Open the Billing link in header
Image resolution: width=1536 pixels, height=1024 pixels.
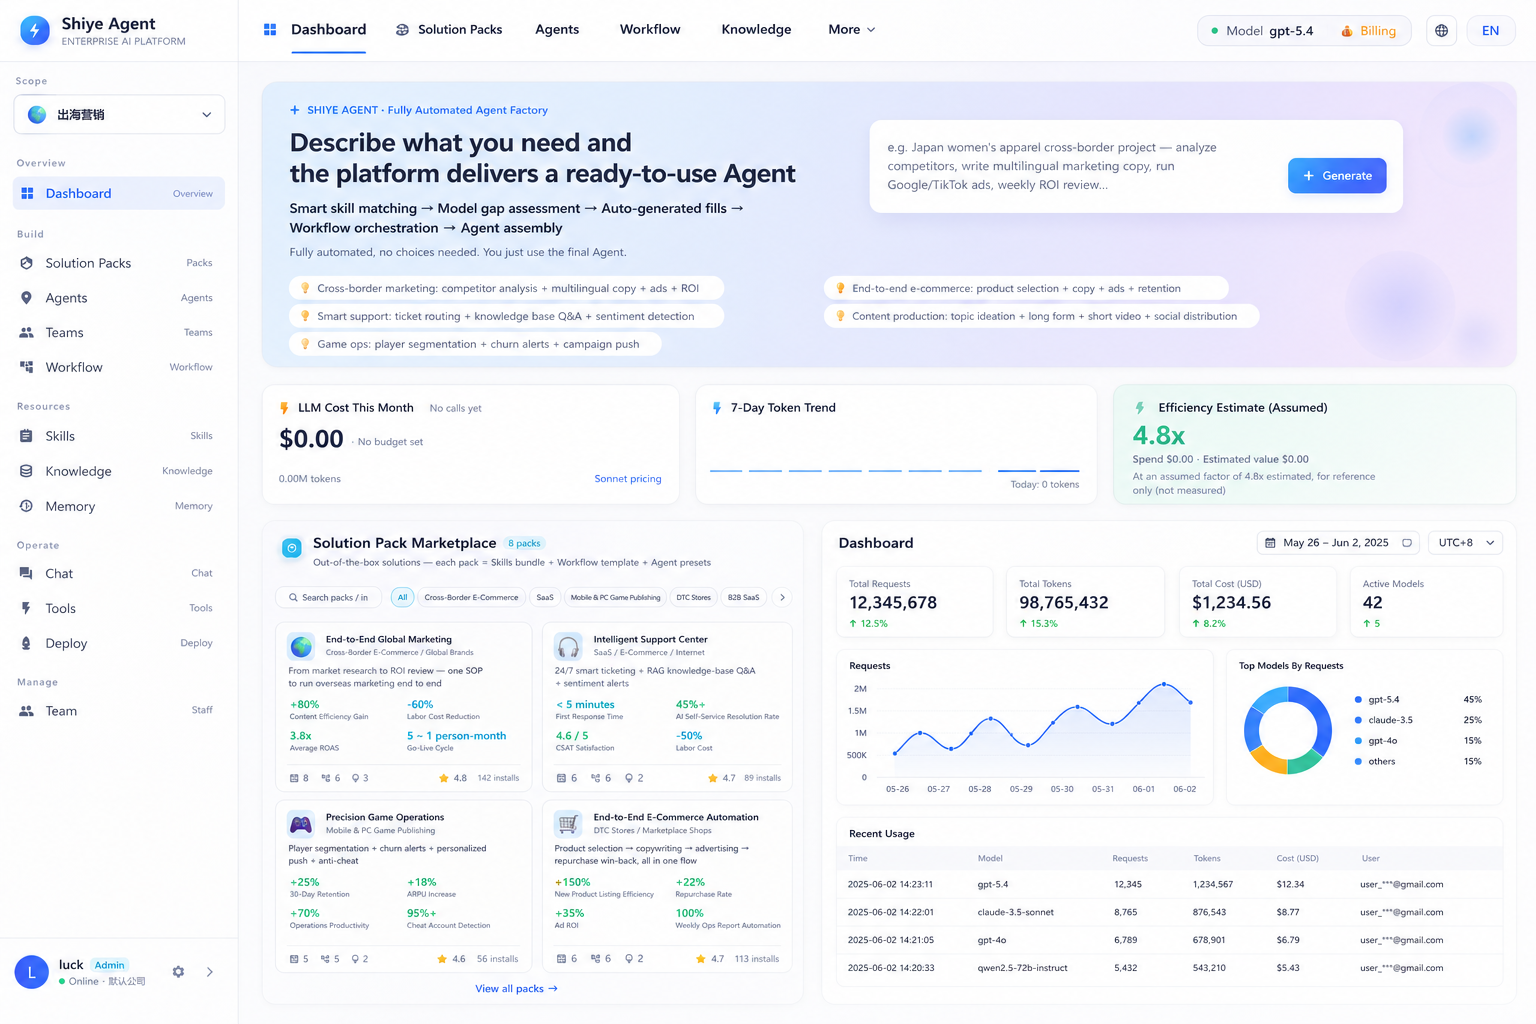click(1369, 31)
